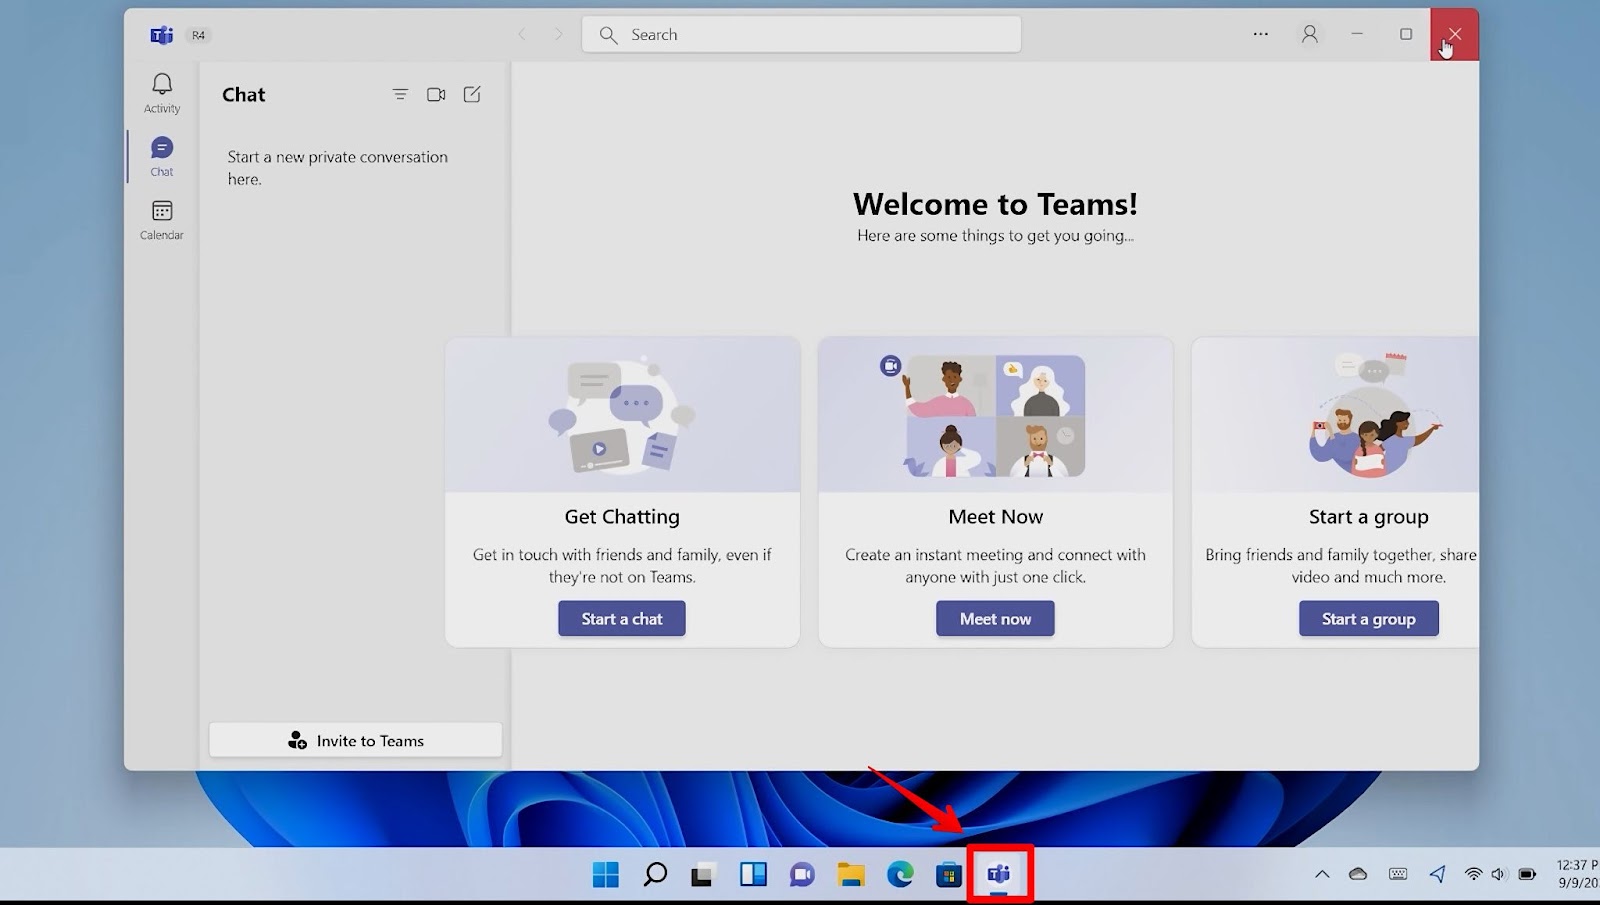
Task: Open the clock and date flyout
Action: [1577, 874]
